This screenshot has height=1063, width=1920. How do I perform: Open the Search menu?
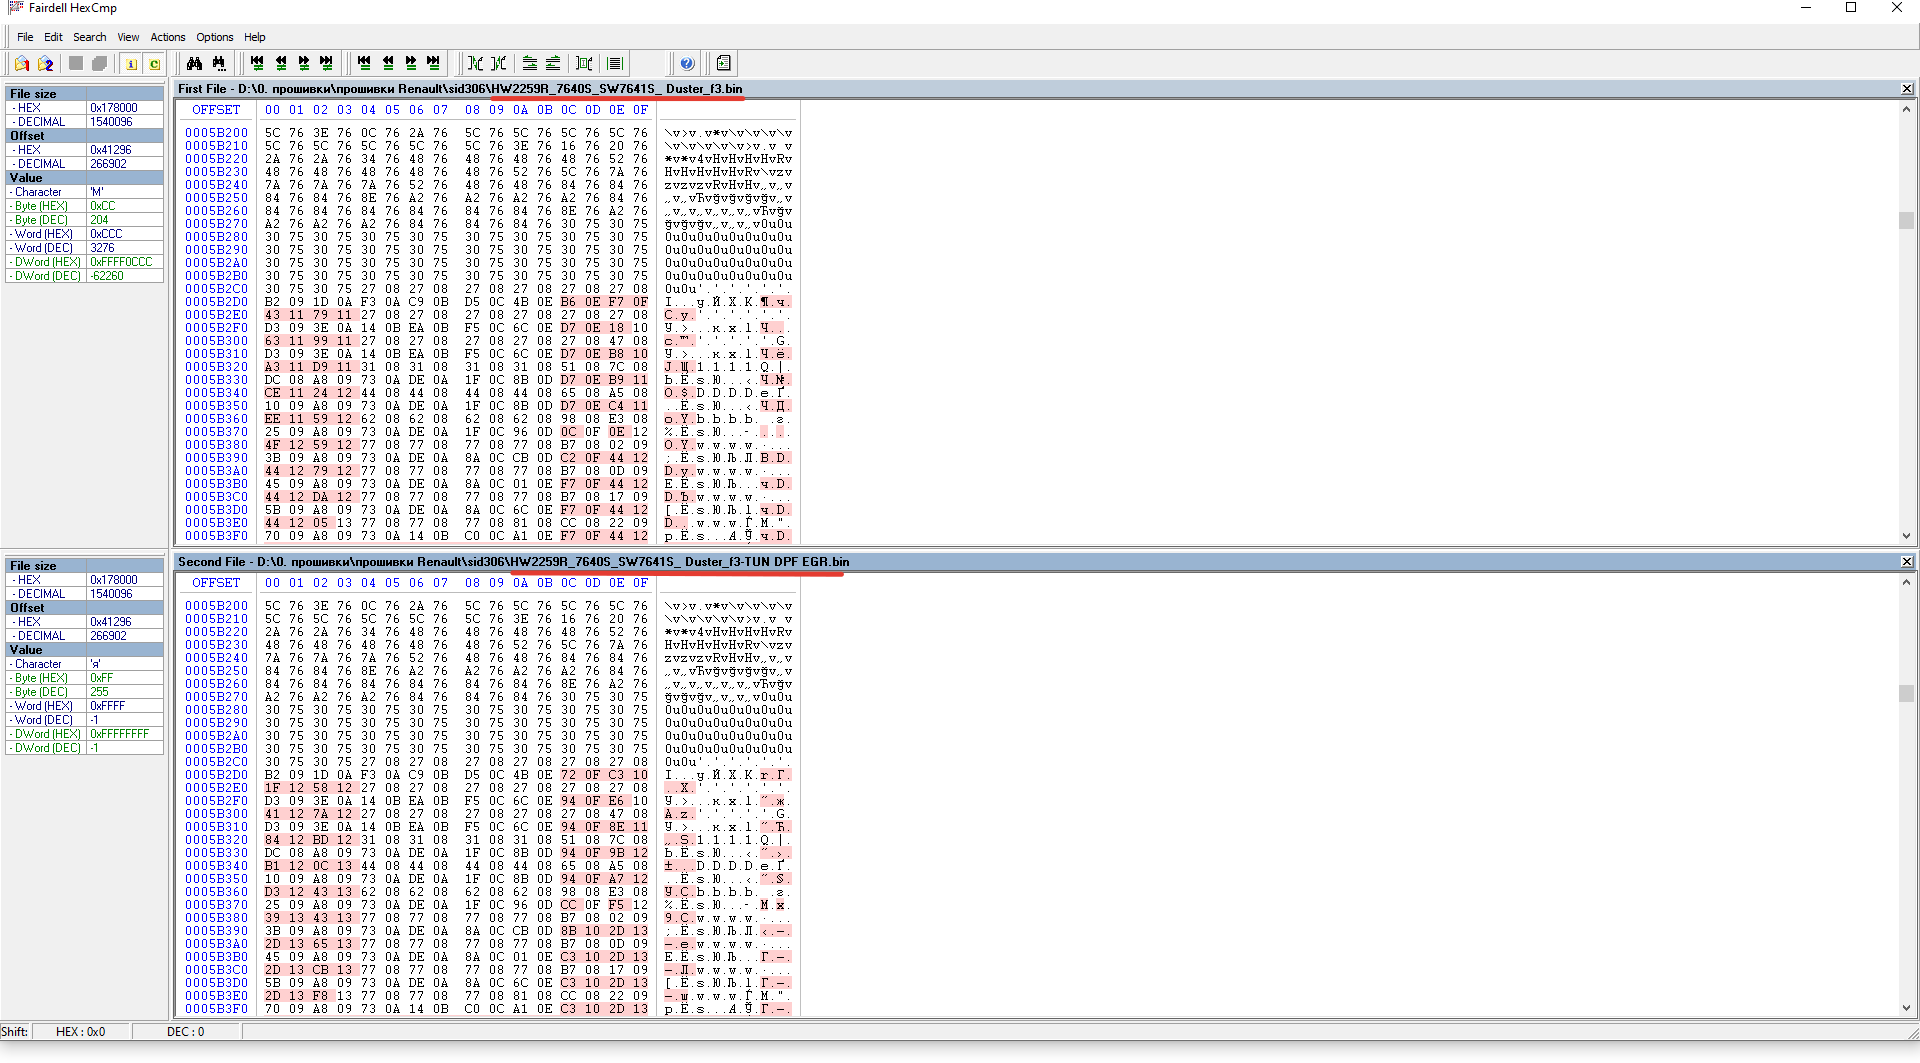(90, 37)
